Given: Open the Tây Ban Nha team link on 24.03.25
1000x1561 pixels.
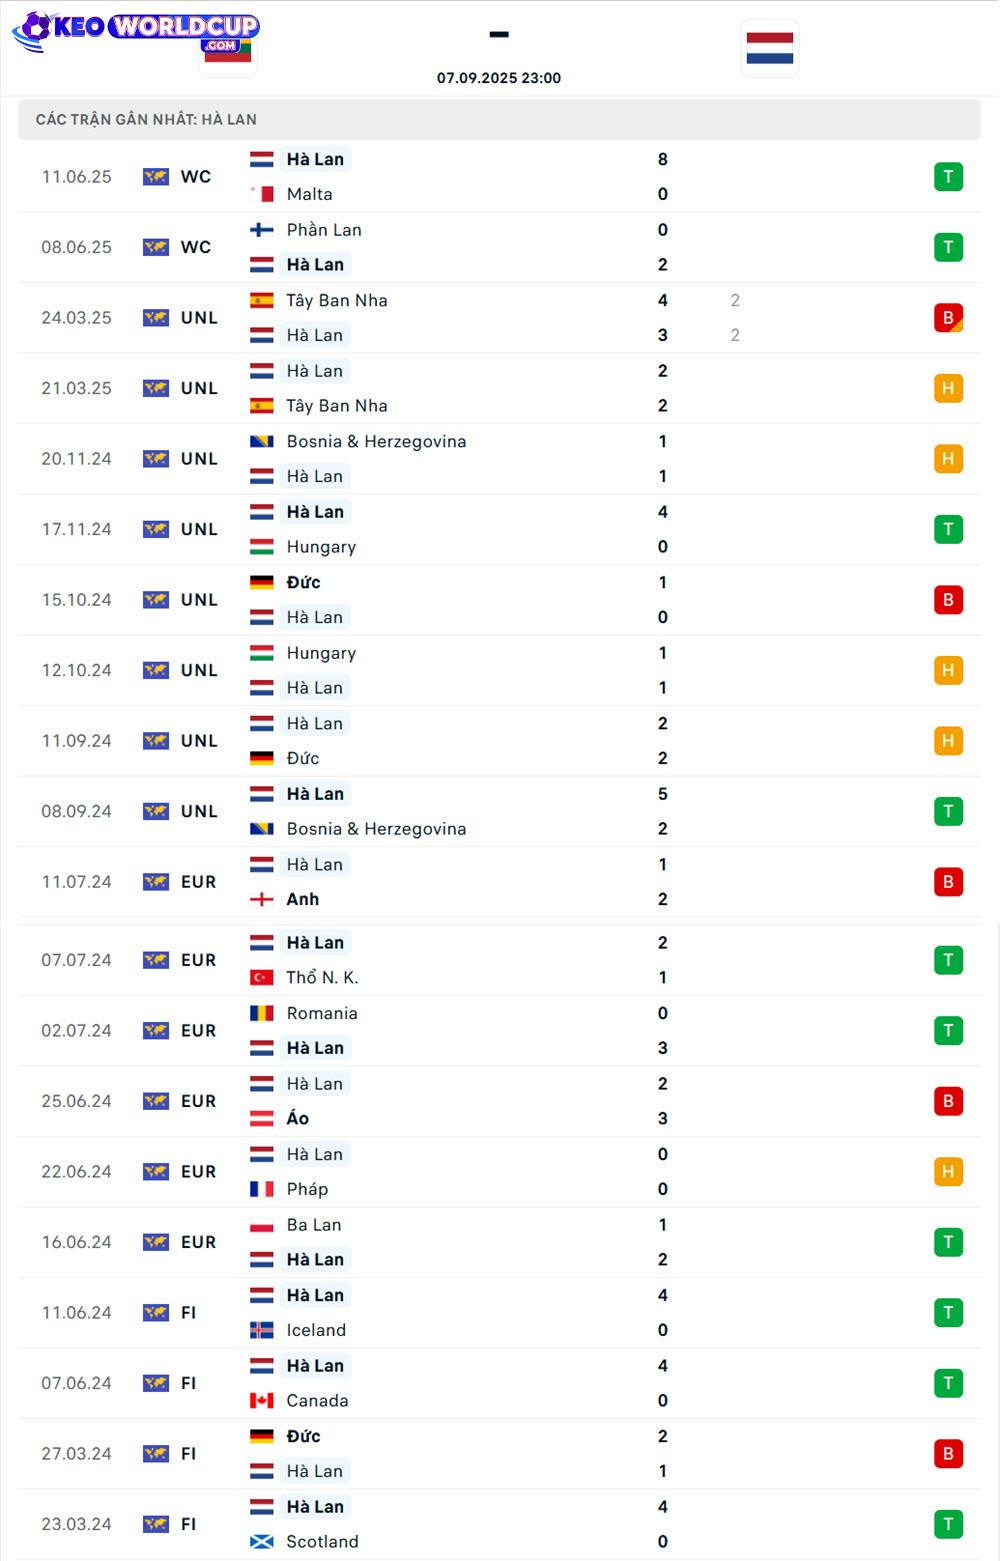Looking at the screenshot, I should [337, 300].
